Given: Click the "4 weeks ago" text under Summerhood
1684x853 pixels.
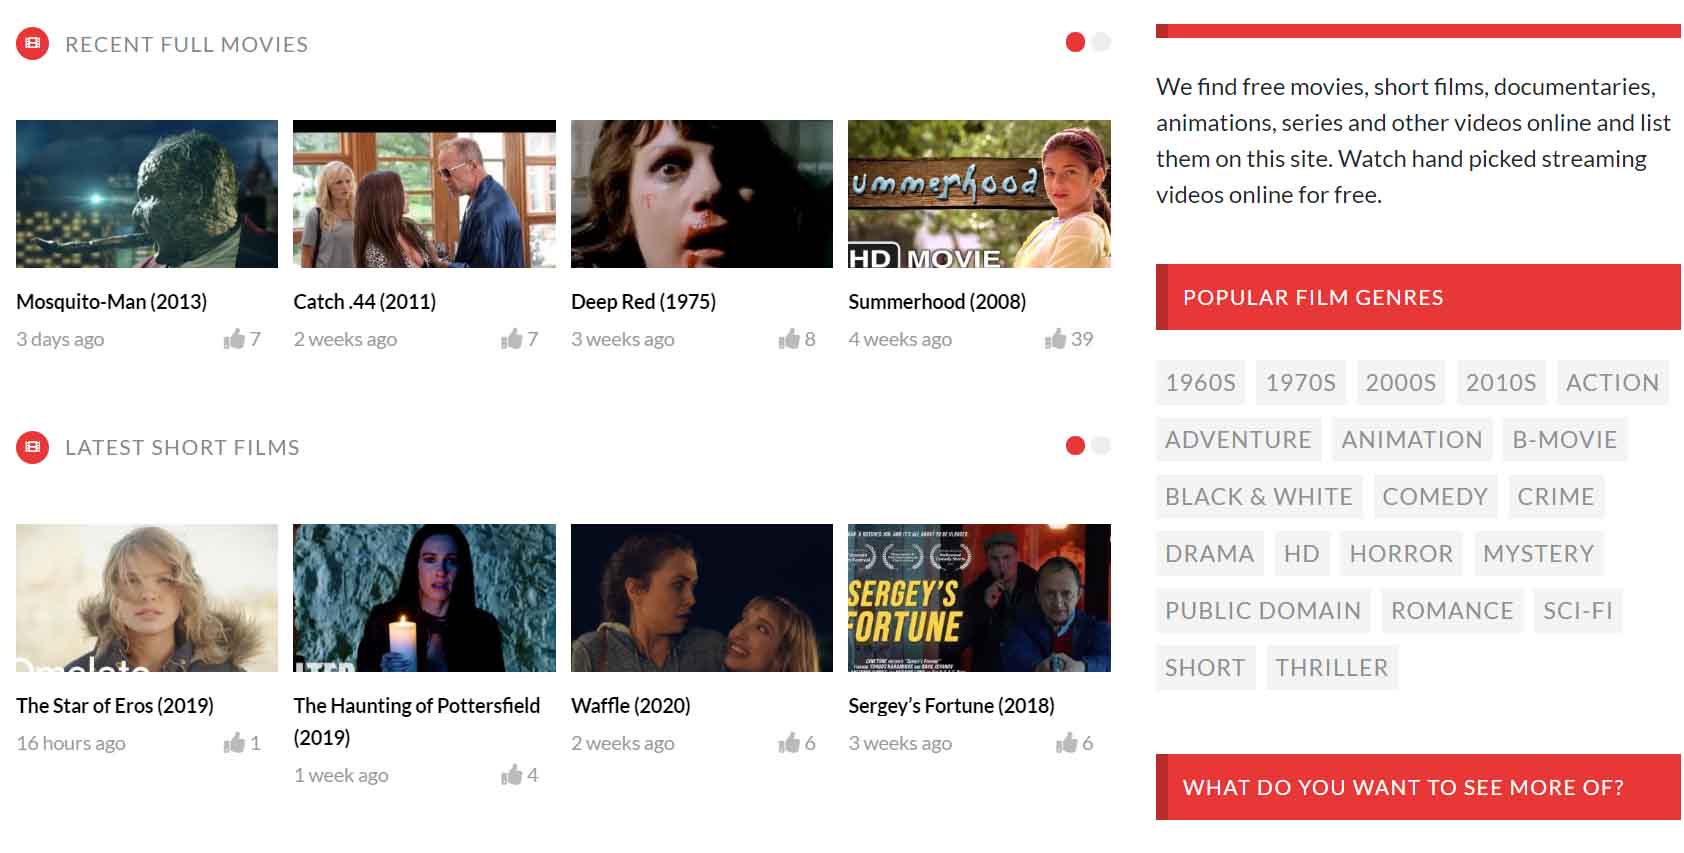Looking at the screenshot, I should click(x=900, y=339).
